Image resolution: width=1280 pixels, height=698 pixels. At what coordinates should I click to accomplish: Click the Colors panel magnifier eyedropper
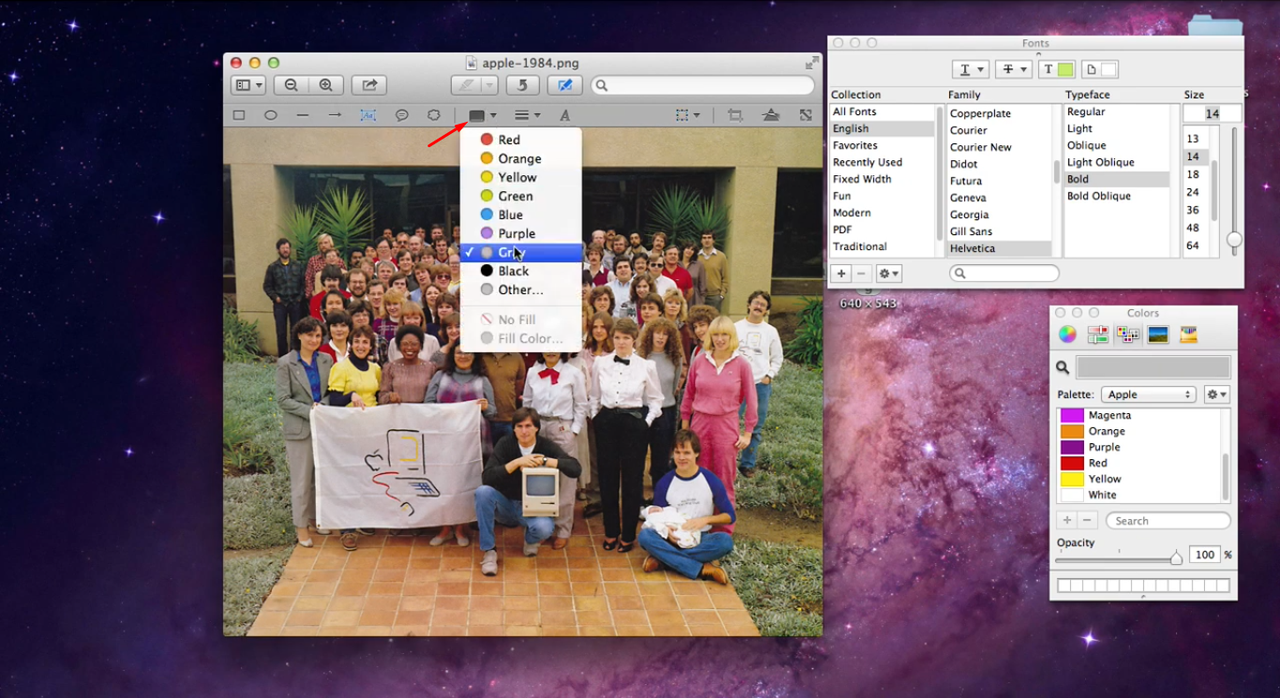pyautogui.click(x=1063, y=368)
